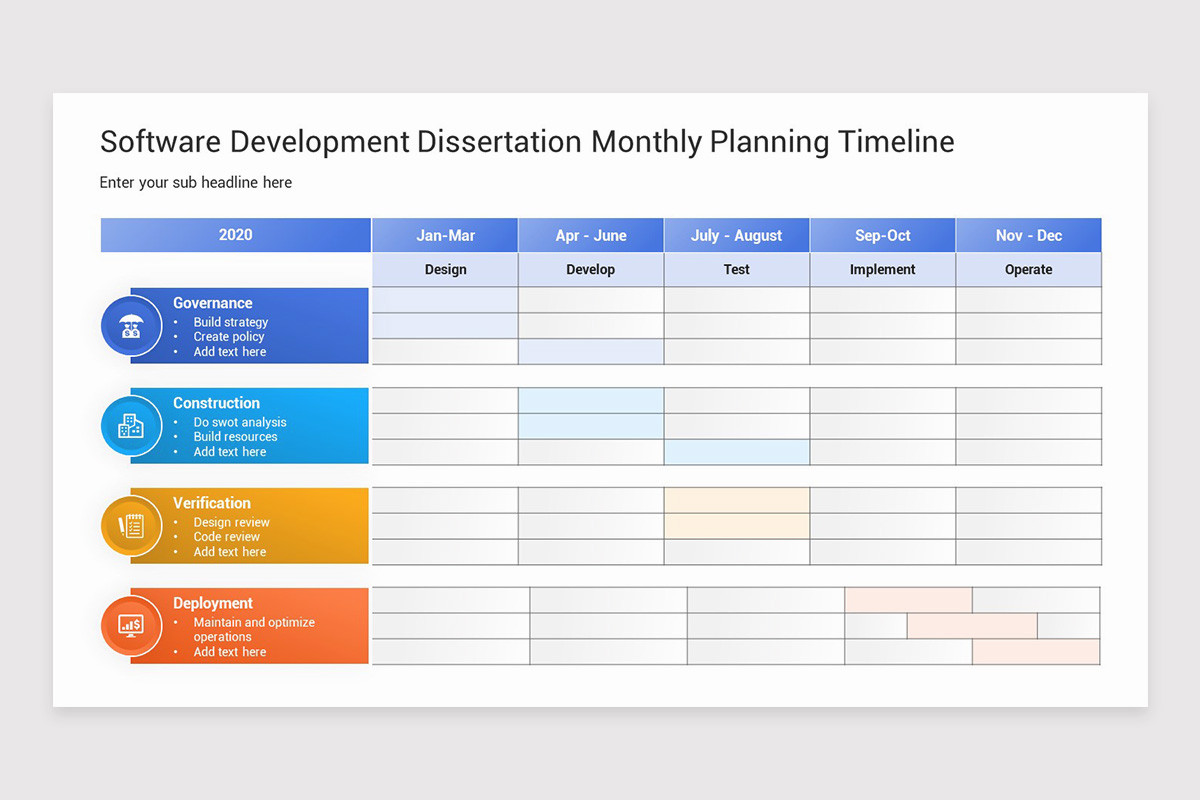
Task: Select the Develop phase cell
Action: click(591, 270)
